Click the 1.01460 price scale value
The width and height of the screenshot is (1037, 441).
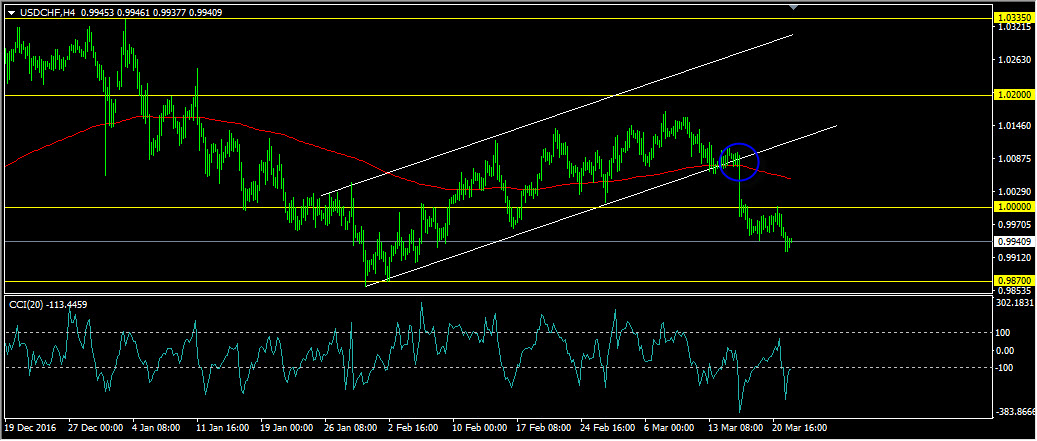[1015, 126]
